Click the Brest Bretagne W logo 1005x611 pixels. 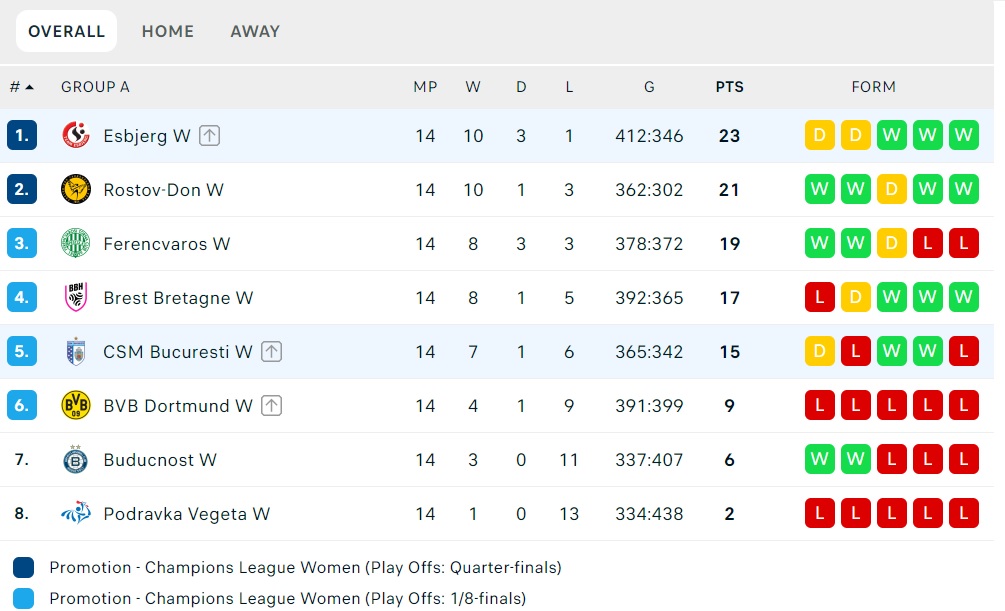tap(76, 298)
